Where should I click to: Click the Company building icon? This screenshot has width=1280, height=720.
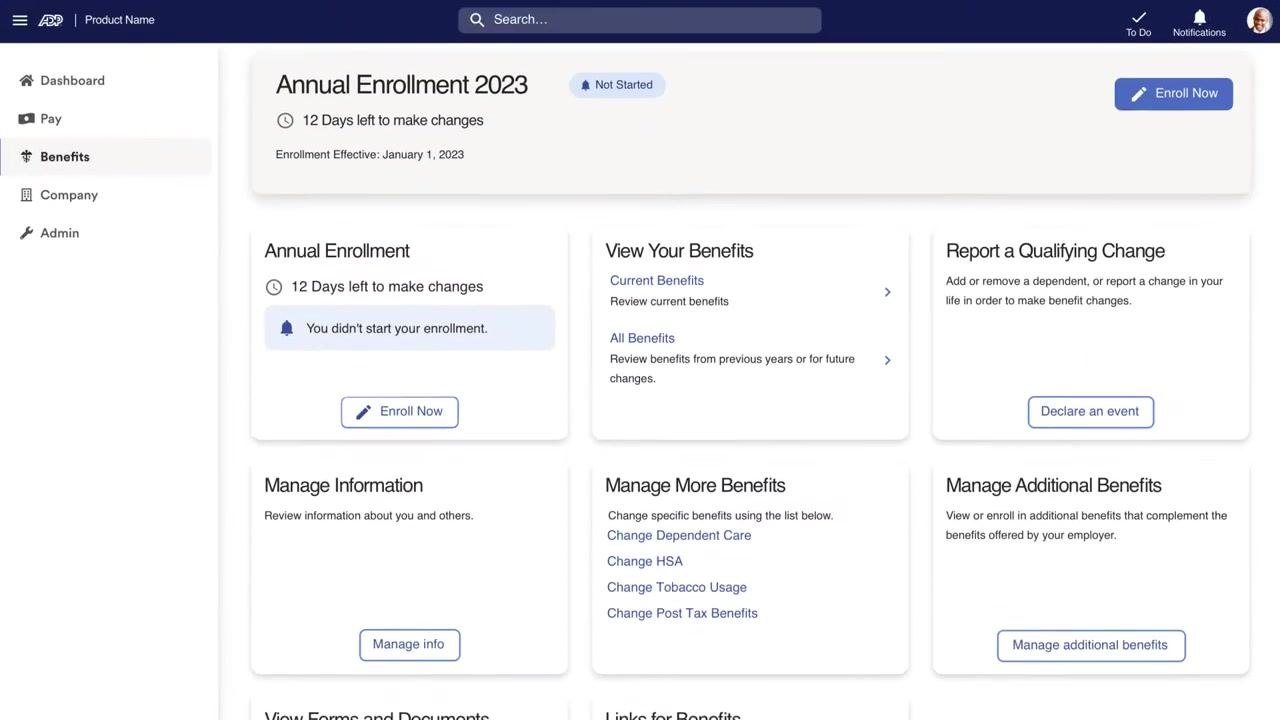pyautogui.click(x=26, y=195)
